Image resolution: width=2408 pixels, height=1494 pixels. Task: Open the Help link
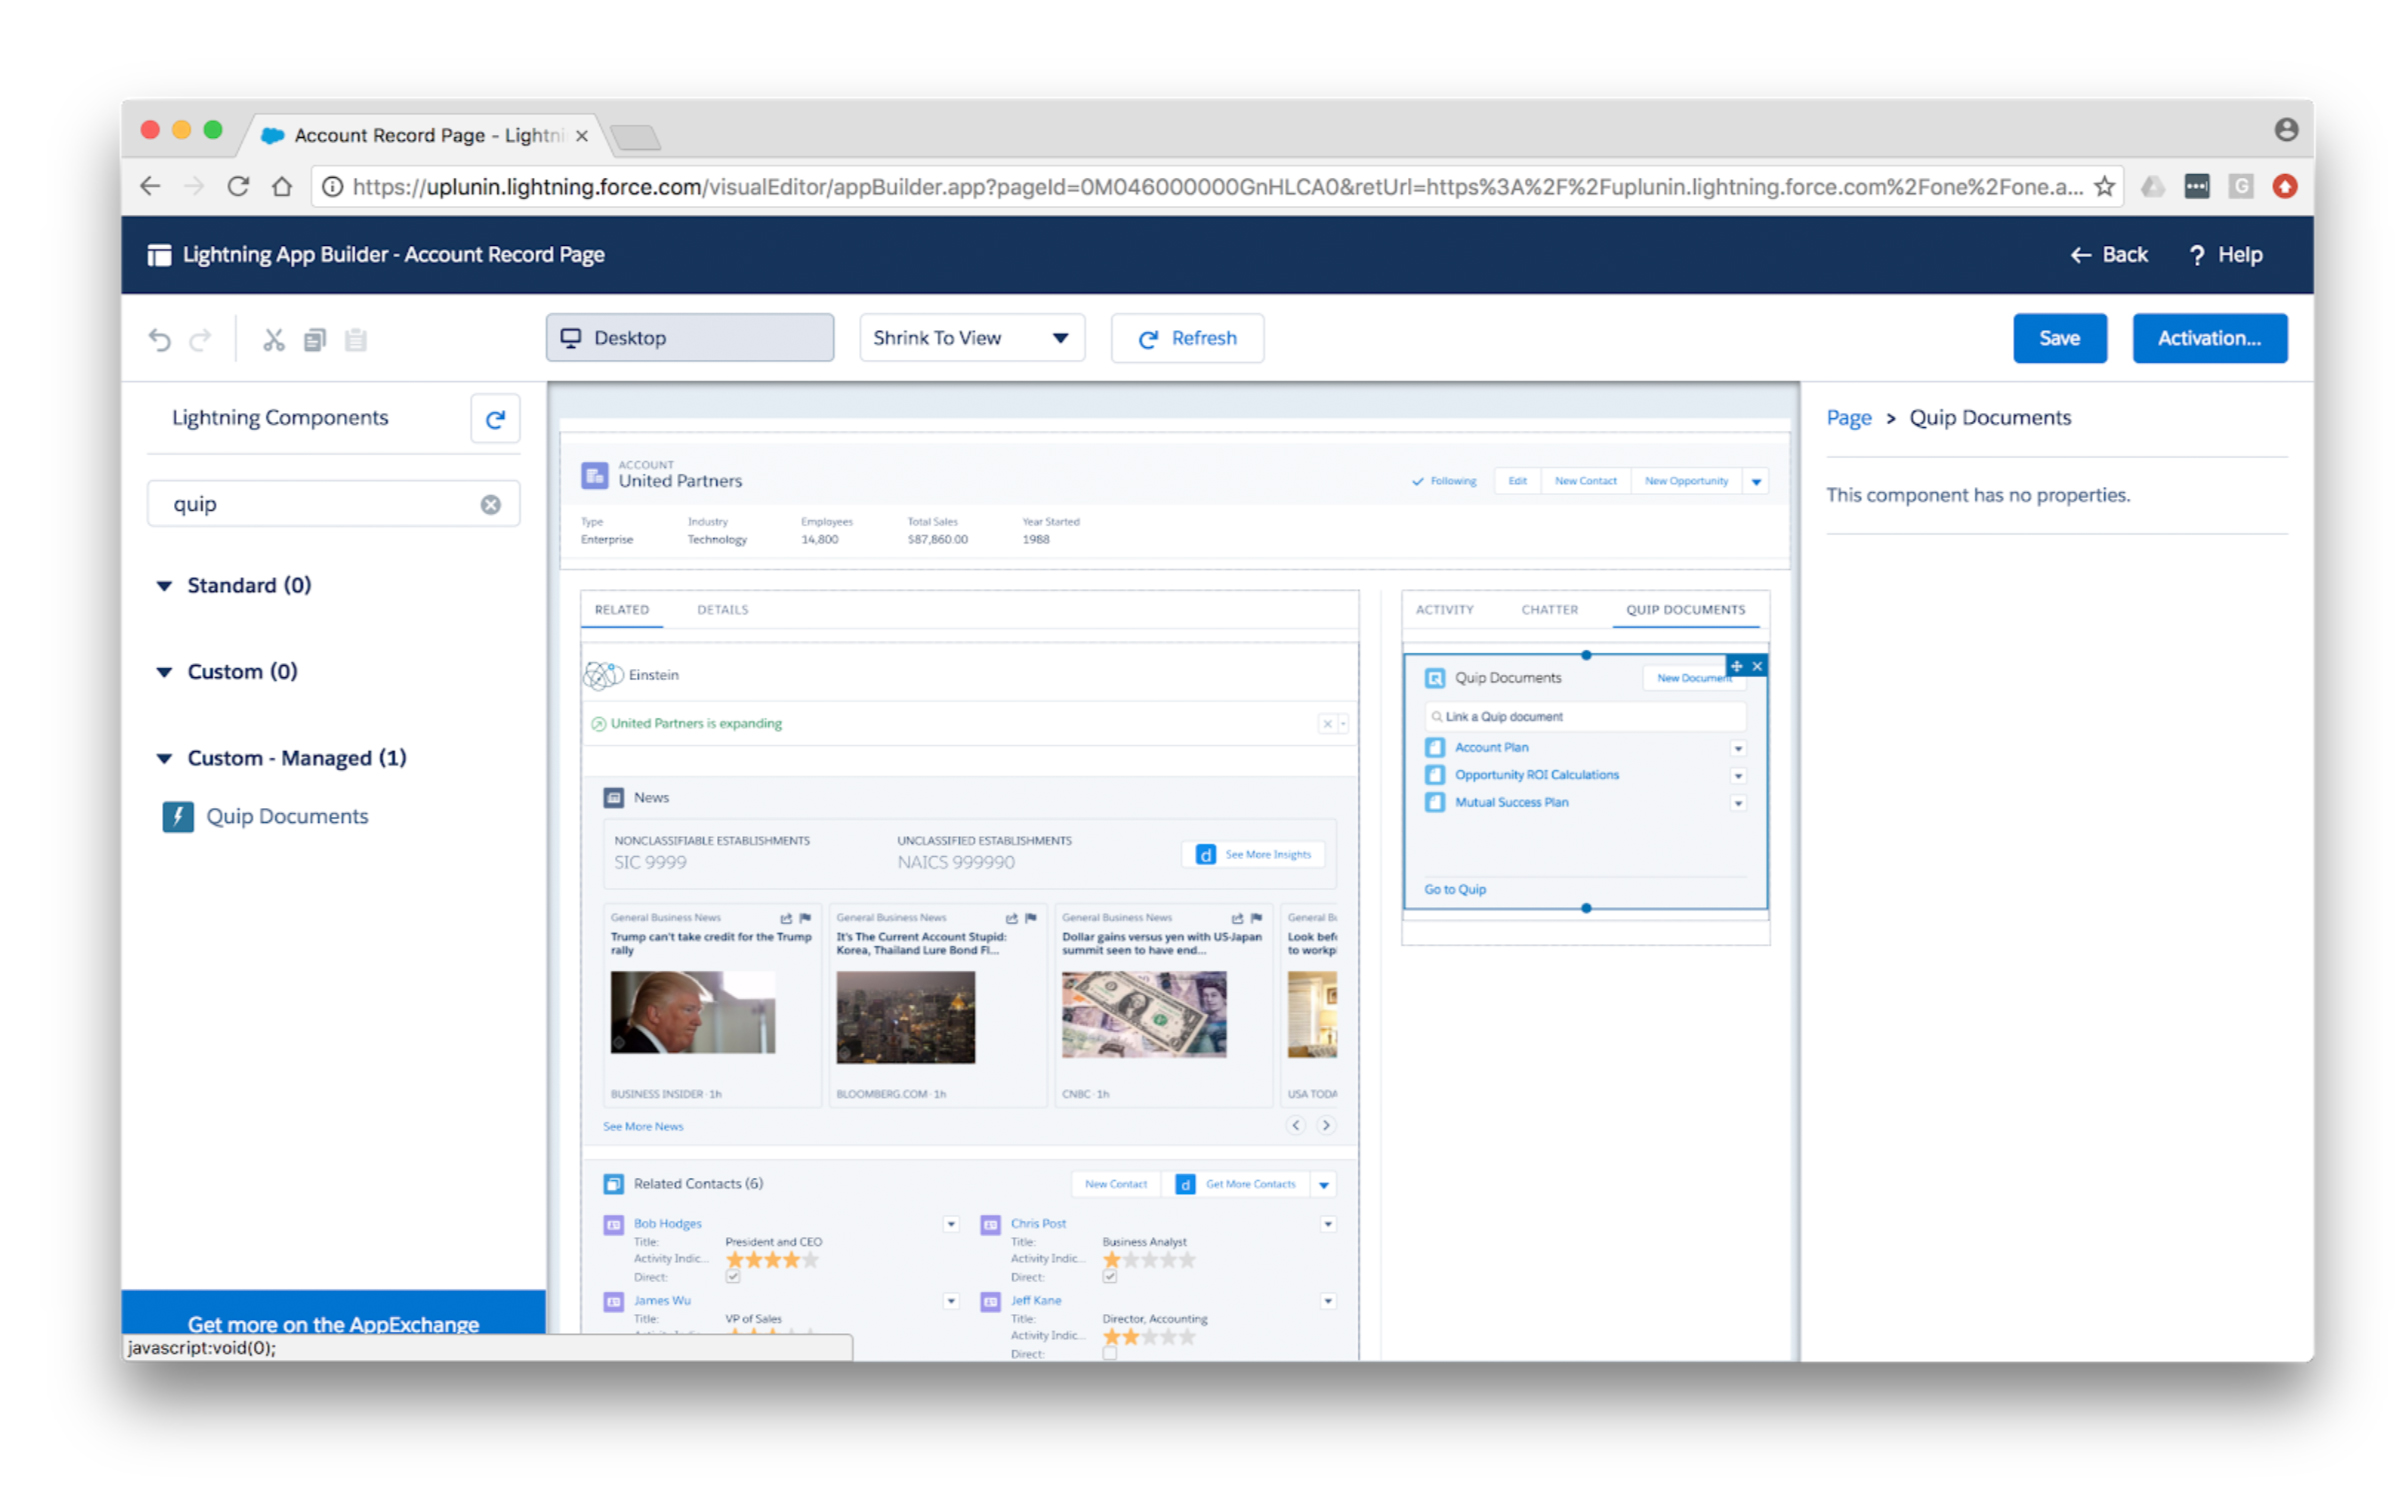point(2226,255)
